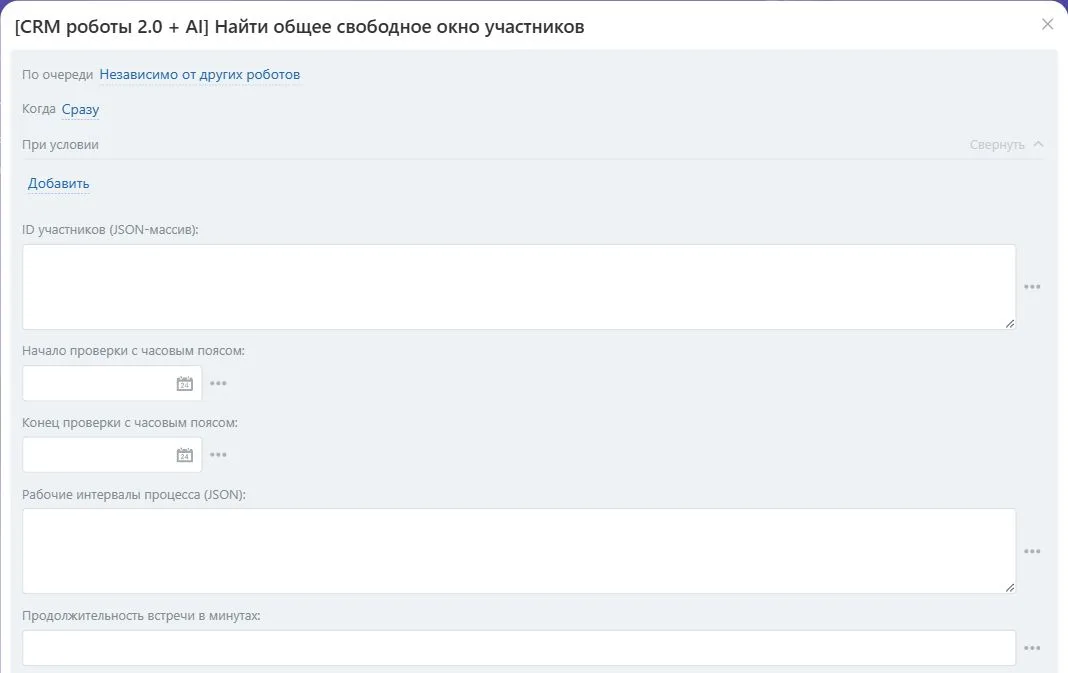Image resolution: width=1068 pixels, height=673 pixels.
Task: Collapse the При условии section via Свернуть
Action: pos(996,144)
